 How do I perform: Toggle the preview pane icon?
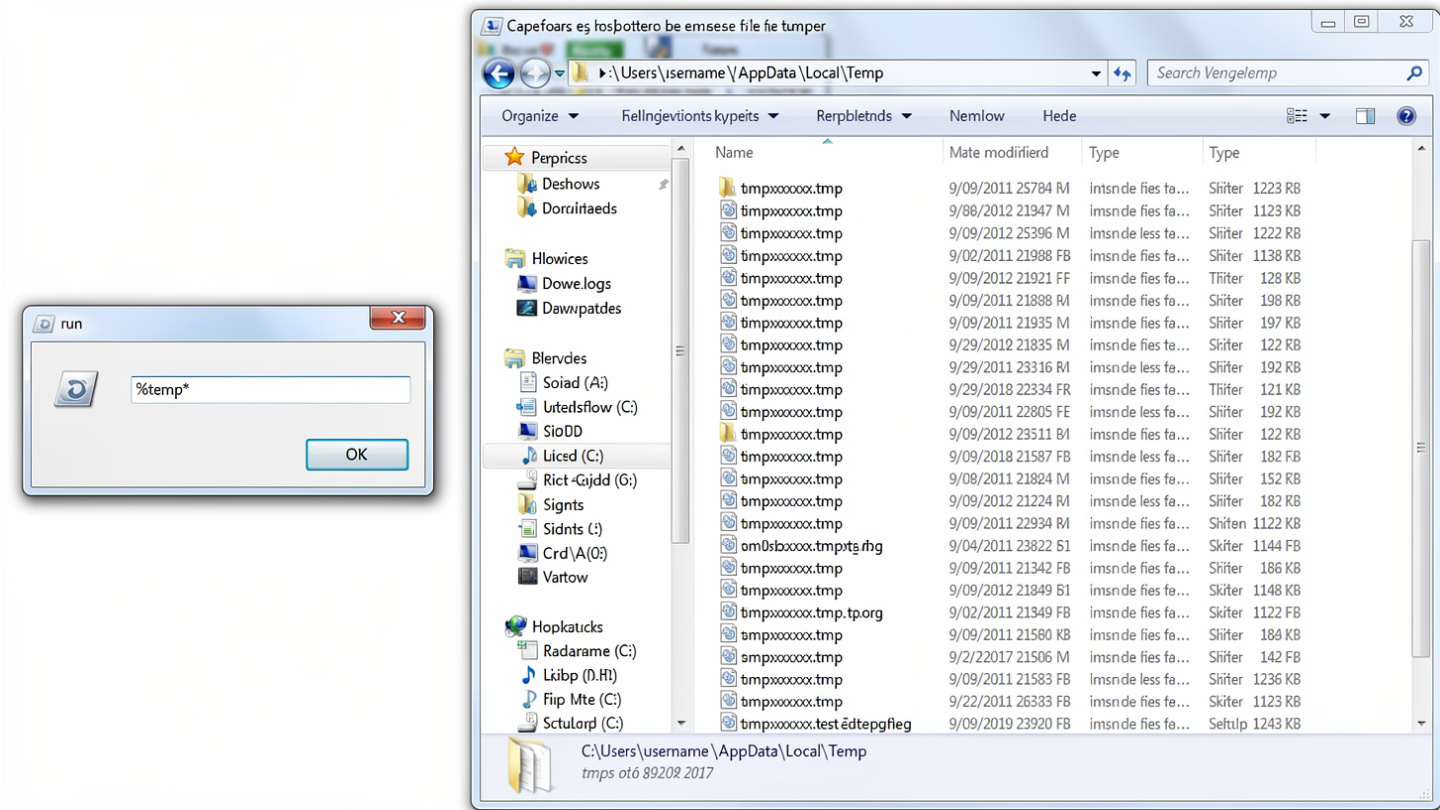1365,116
